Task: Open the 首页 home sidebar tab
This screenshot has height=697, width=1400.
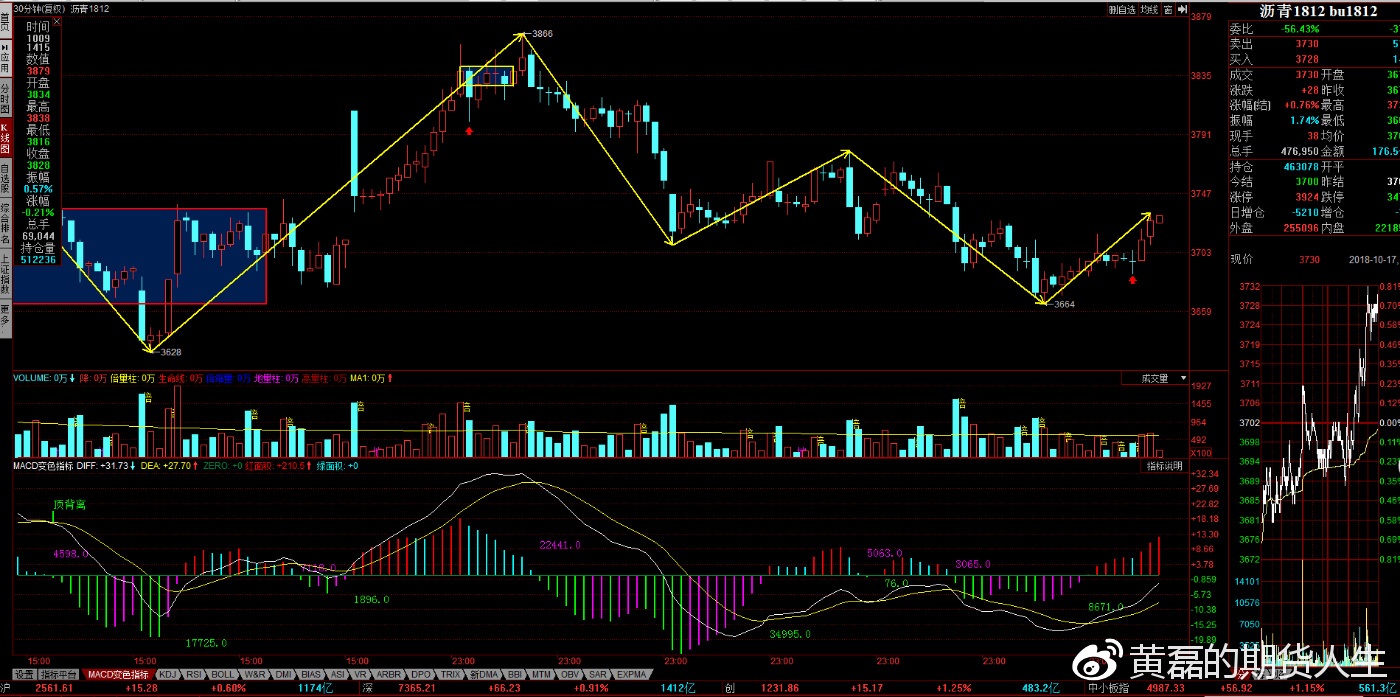Action: click(5, 22)
